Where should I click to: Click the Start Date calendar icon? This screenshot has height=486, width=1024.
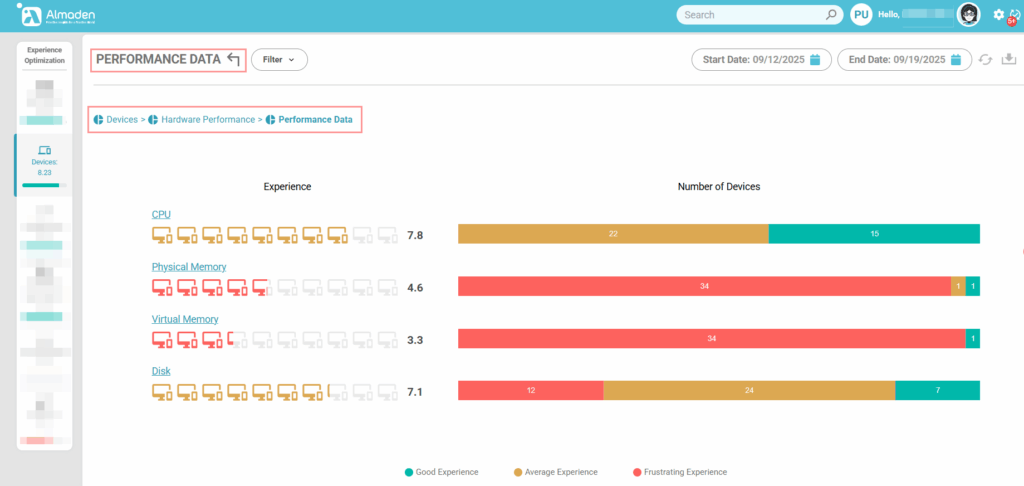point(815,60)
